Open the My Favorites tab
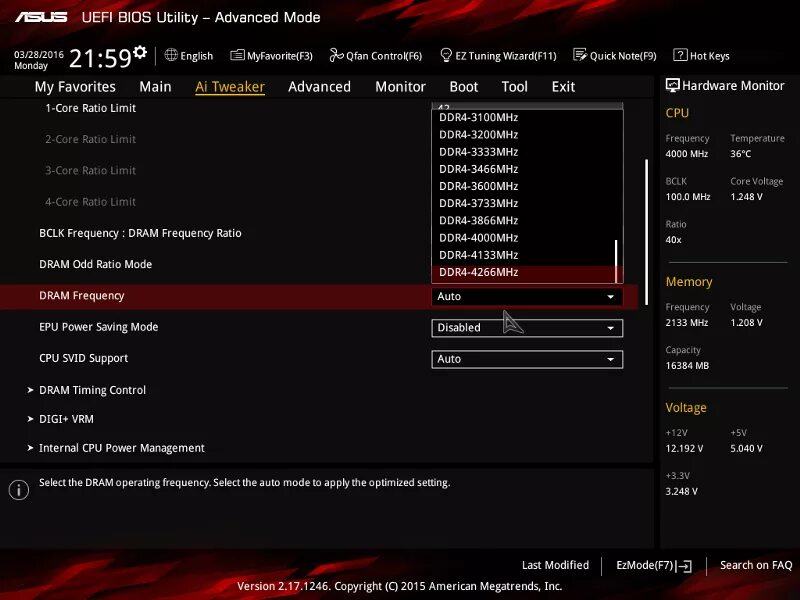Viewport: 800px width, 600px height. (75, 87)
